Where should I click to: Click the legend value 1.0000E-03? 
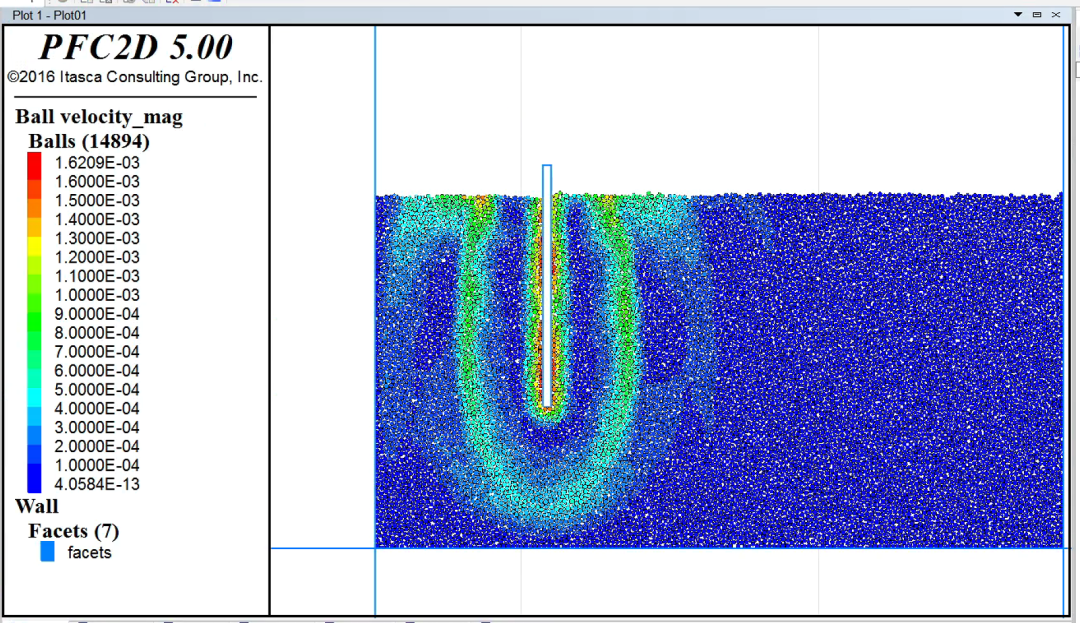[x=97, y=295]
